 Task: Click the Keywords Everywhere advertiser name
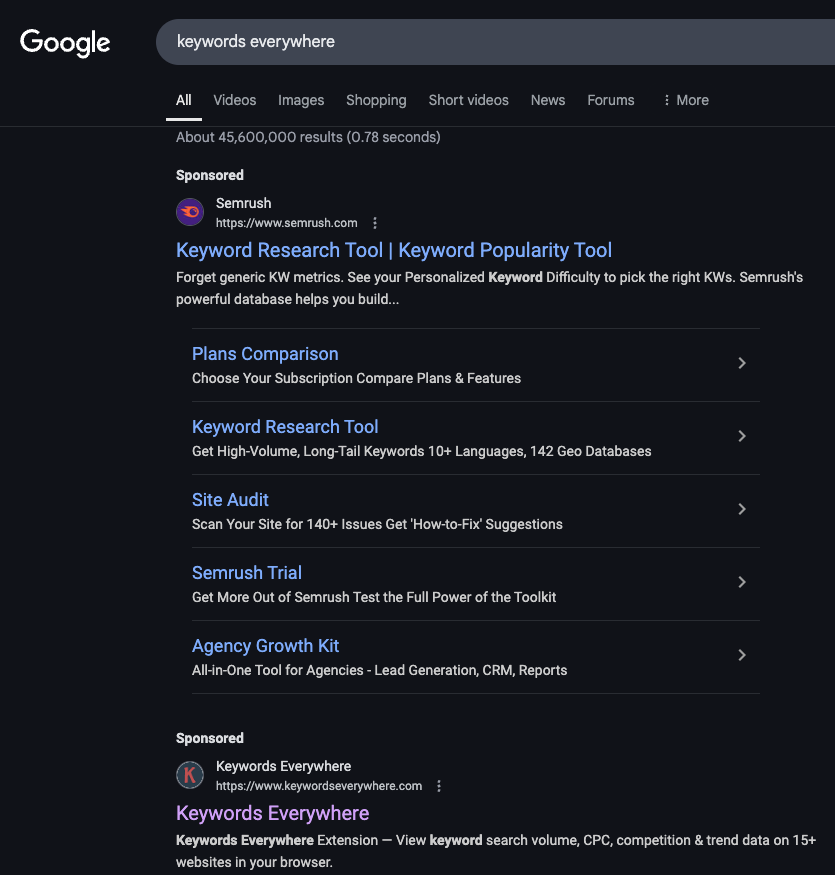click(x=284, y=767)
